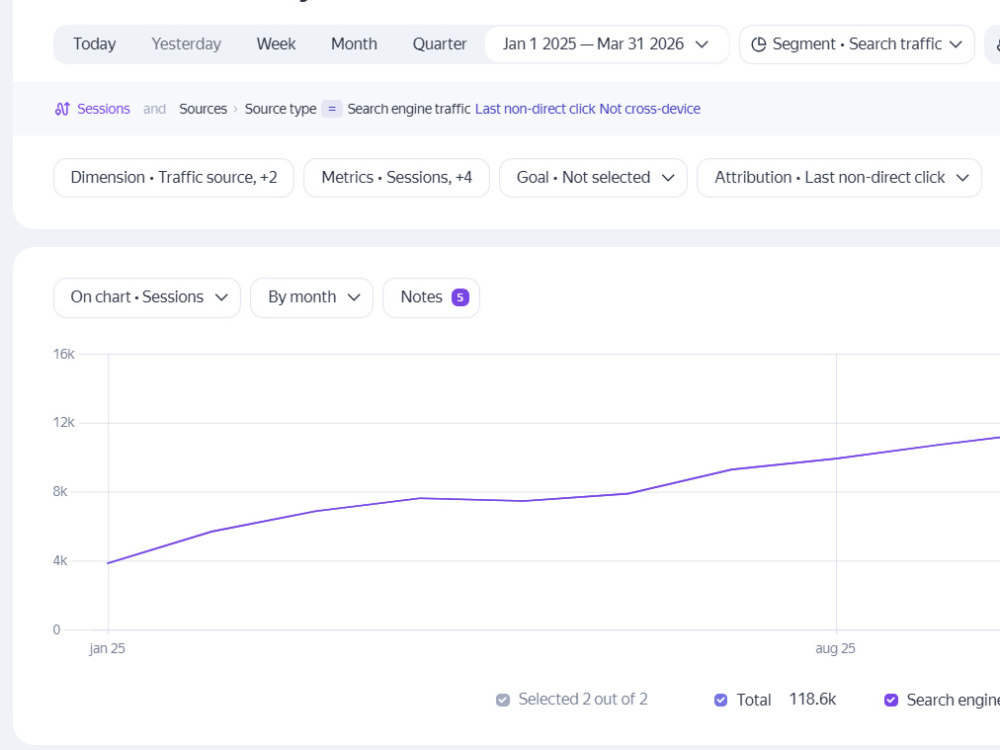Click the Total value 118.6k

pyautogui.click(x=812, y=700)
